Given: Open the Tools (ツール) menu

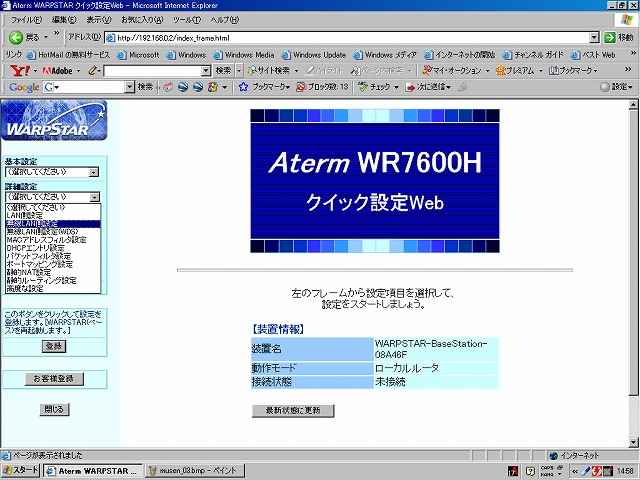Looking at the screenshot, I should [186, 20].
